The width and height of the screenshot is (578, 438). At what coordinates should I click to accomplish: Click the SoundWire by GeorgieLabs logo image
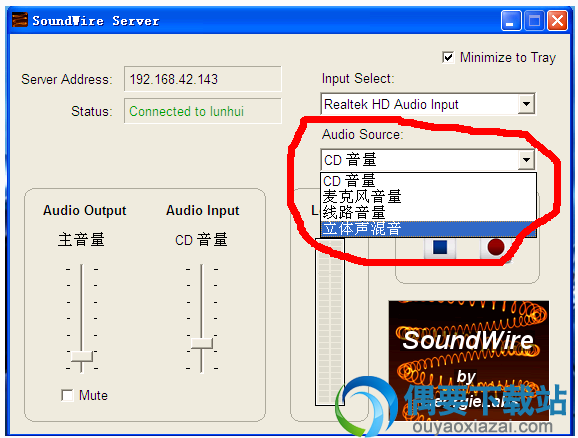coord(469,360)
